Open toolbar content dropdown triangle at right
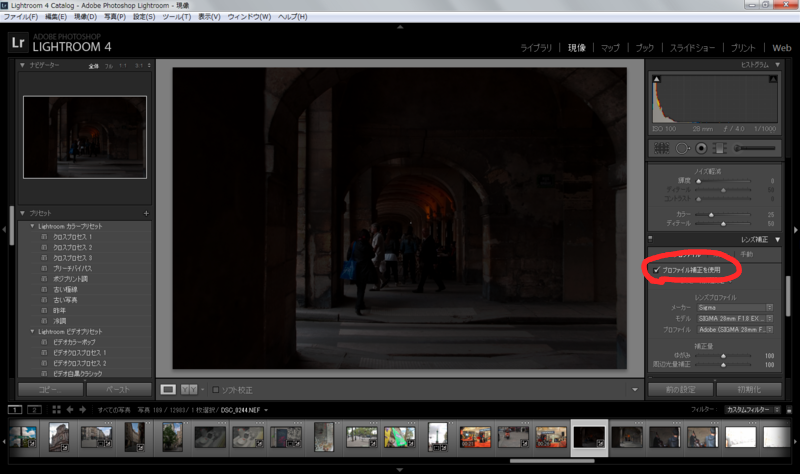This screenshot has height=474, width=800. click(635, 390)
